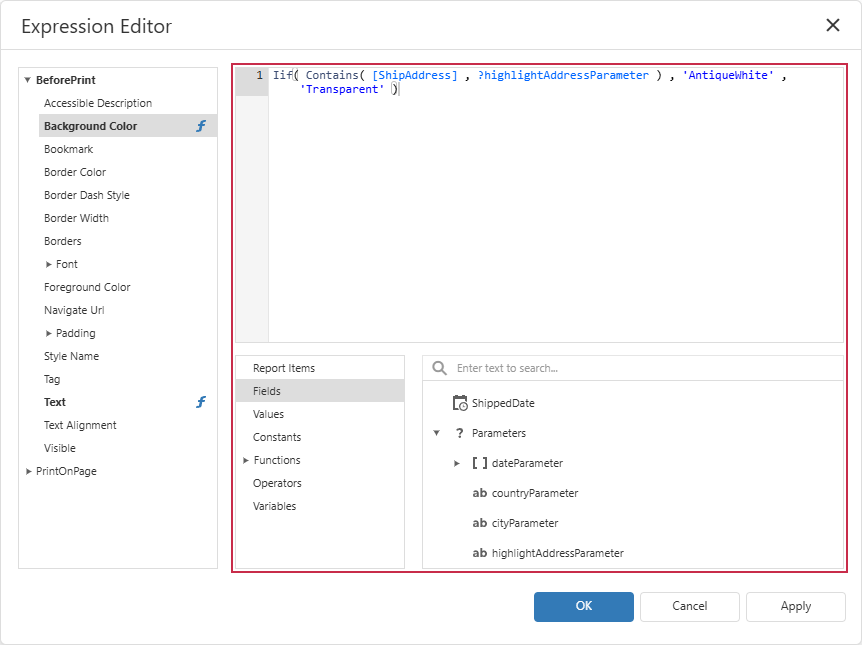Select the Fields category
The image size is (862, 645).
pos(320,391)
